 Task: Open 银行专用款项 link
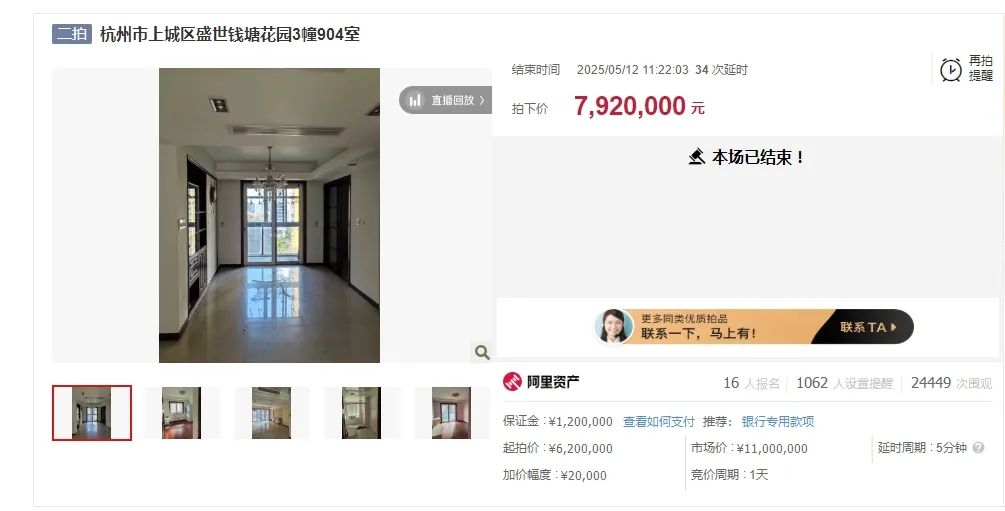tap(778, 422)
